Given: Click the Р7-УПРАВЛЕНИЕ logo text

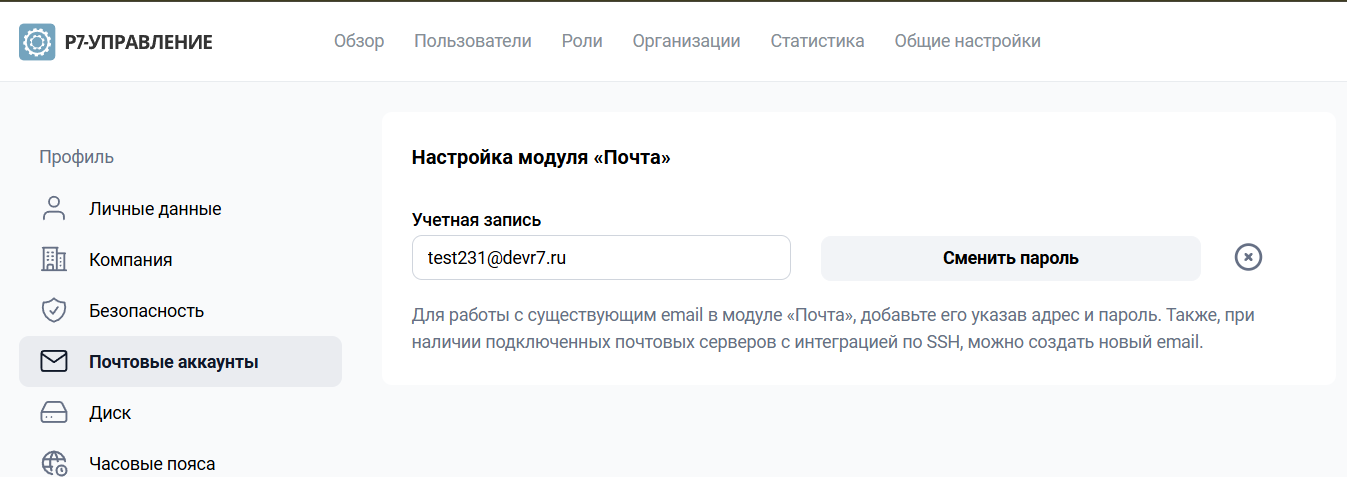Looking at the screenshot, I should click(x=138, y=42).
